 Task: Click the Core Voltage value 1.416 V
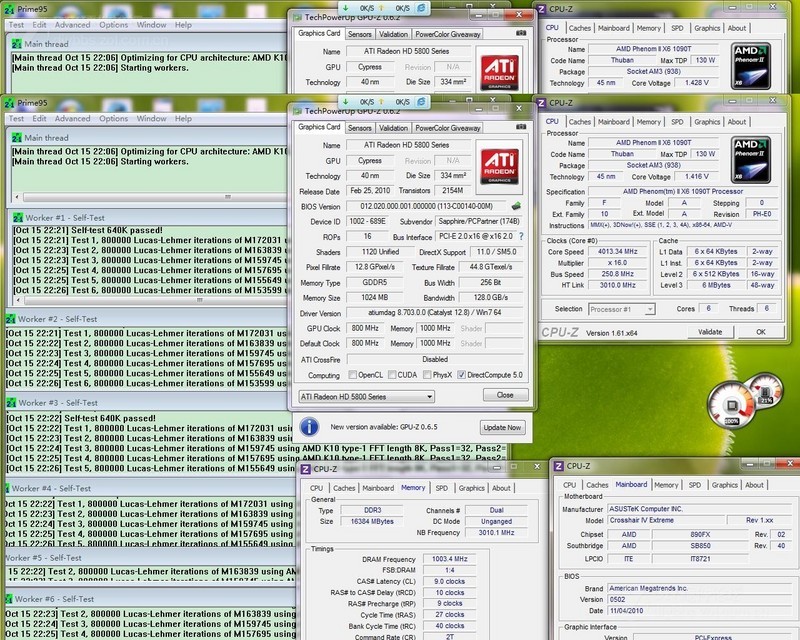pyautogui.click(x=697, y=177)
